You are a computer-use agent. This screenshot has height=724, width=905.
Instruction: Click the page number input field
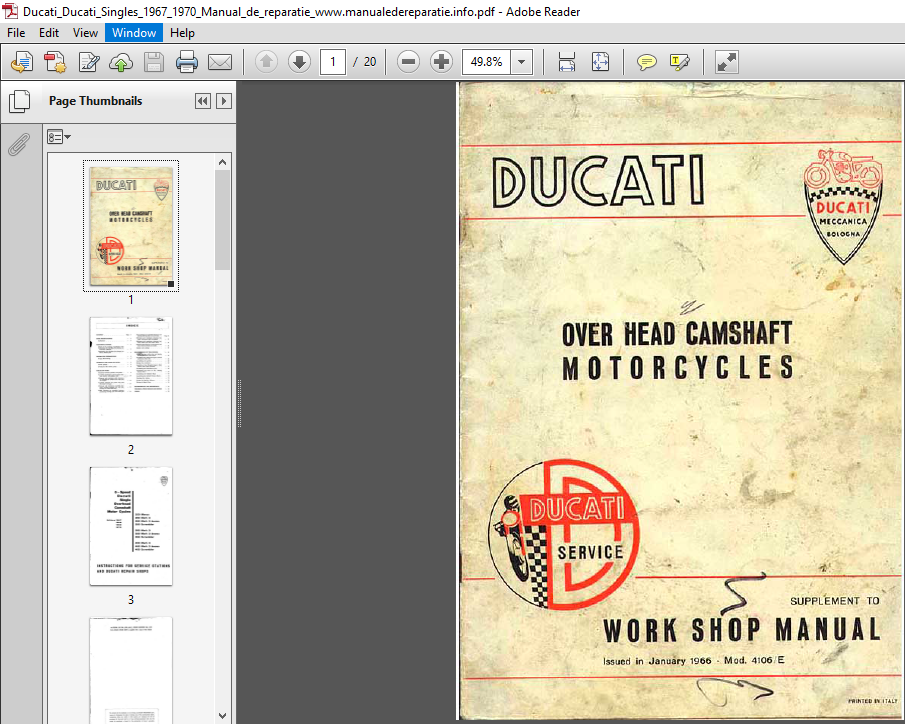tap(332, 62)
